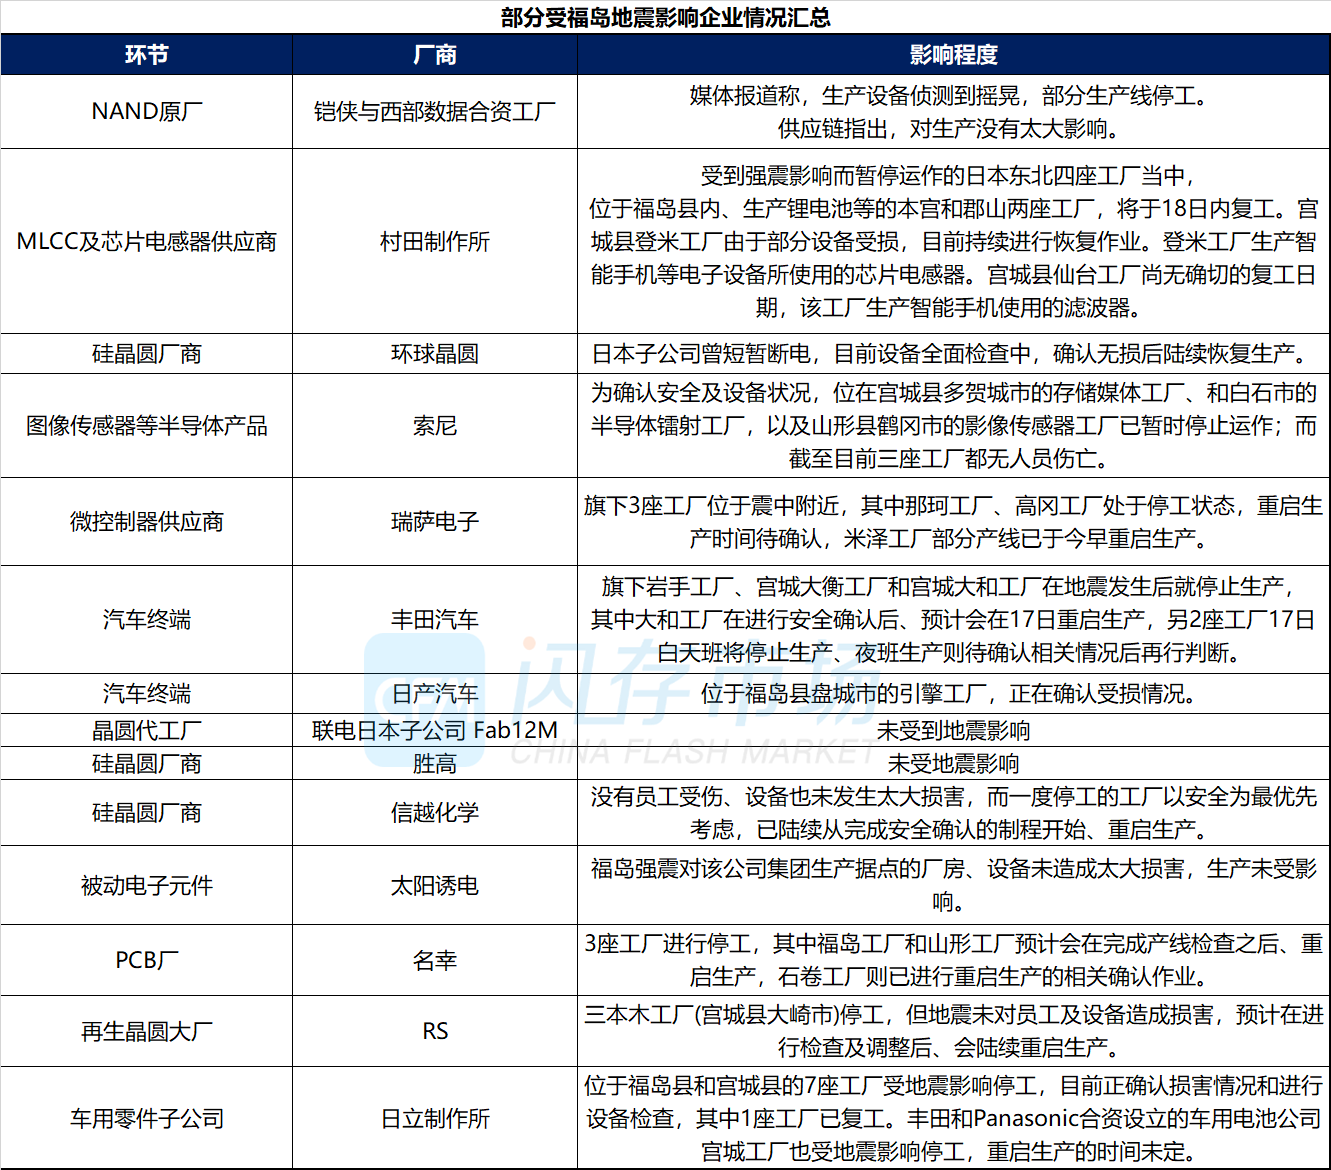
Task: Click the 硅晶圆厂商 cell beside 环球晶圆
Action: coord(147,354)
